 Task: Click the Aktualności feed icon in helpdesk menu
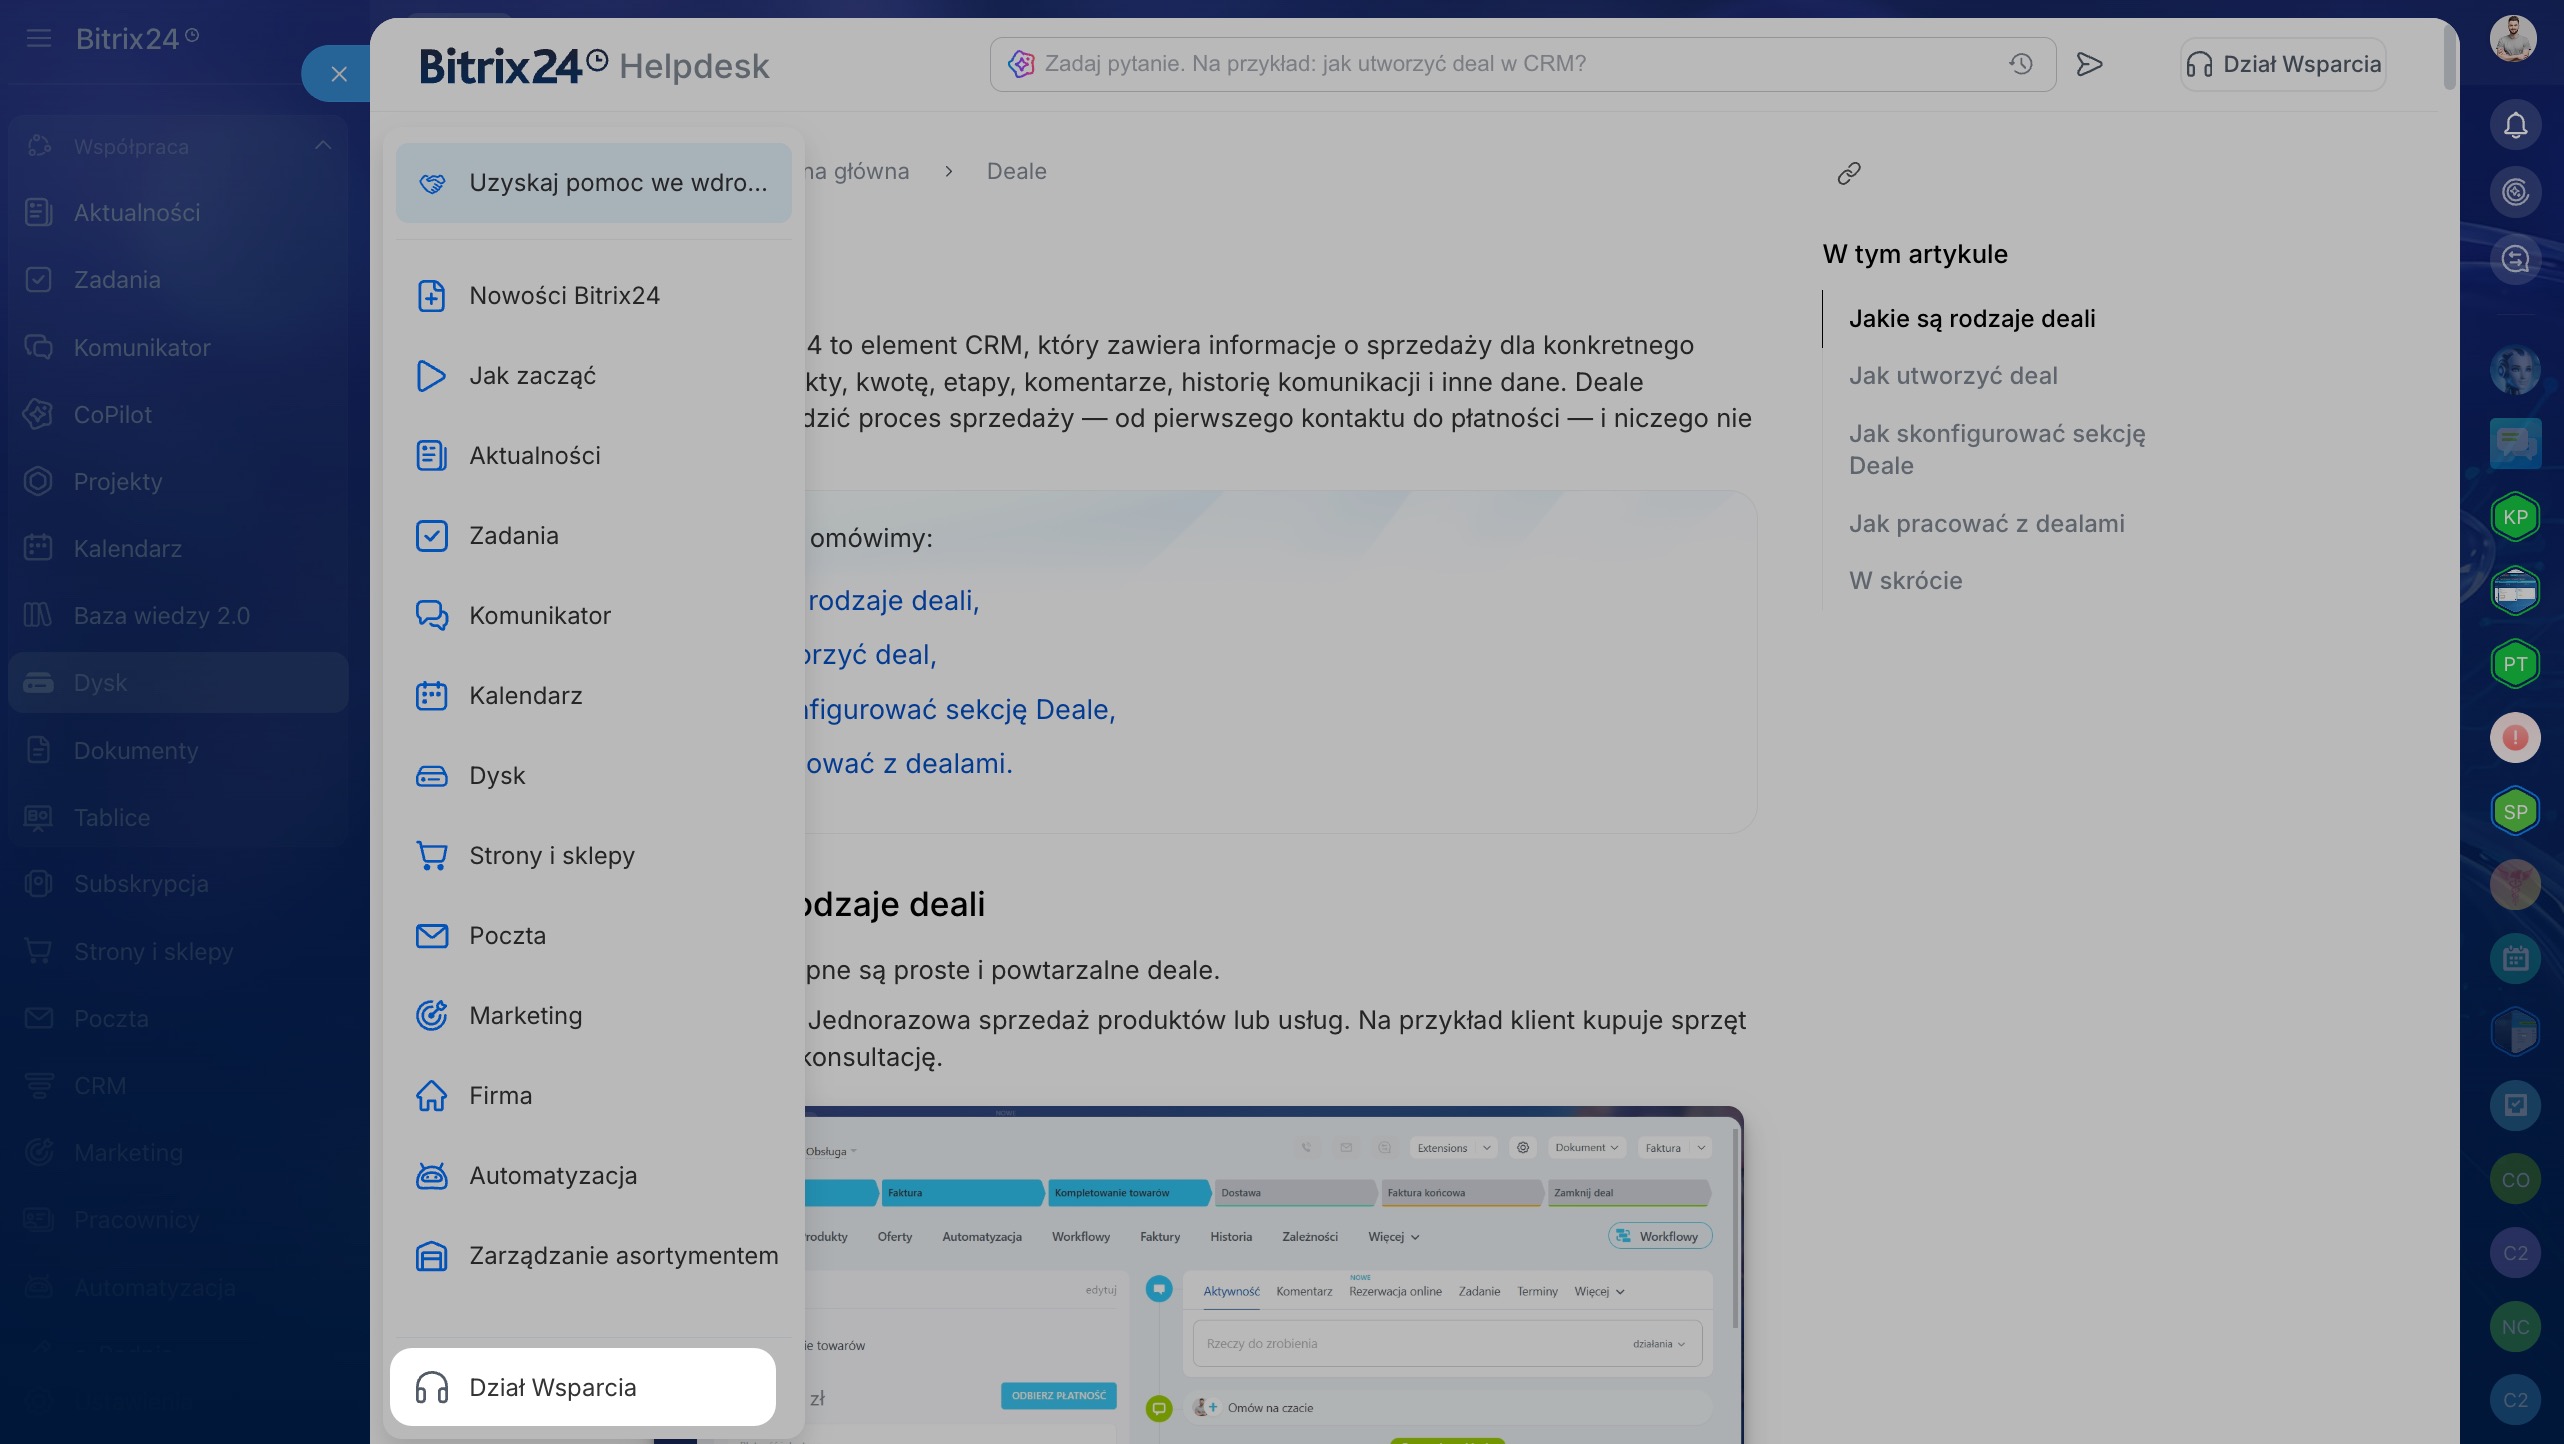431,456
